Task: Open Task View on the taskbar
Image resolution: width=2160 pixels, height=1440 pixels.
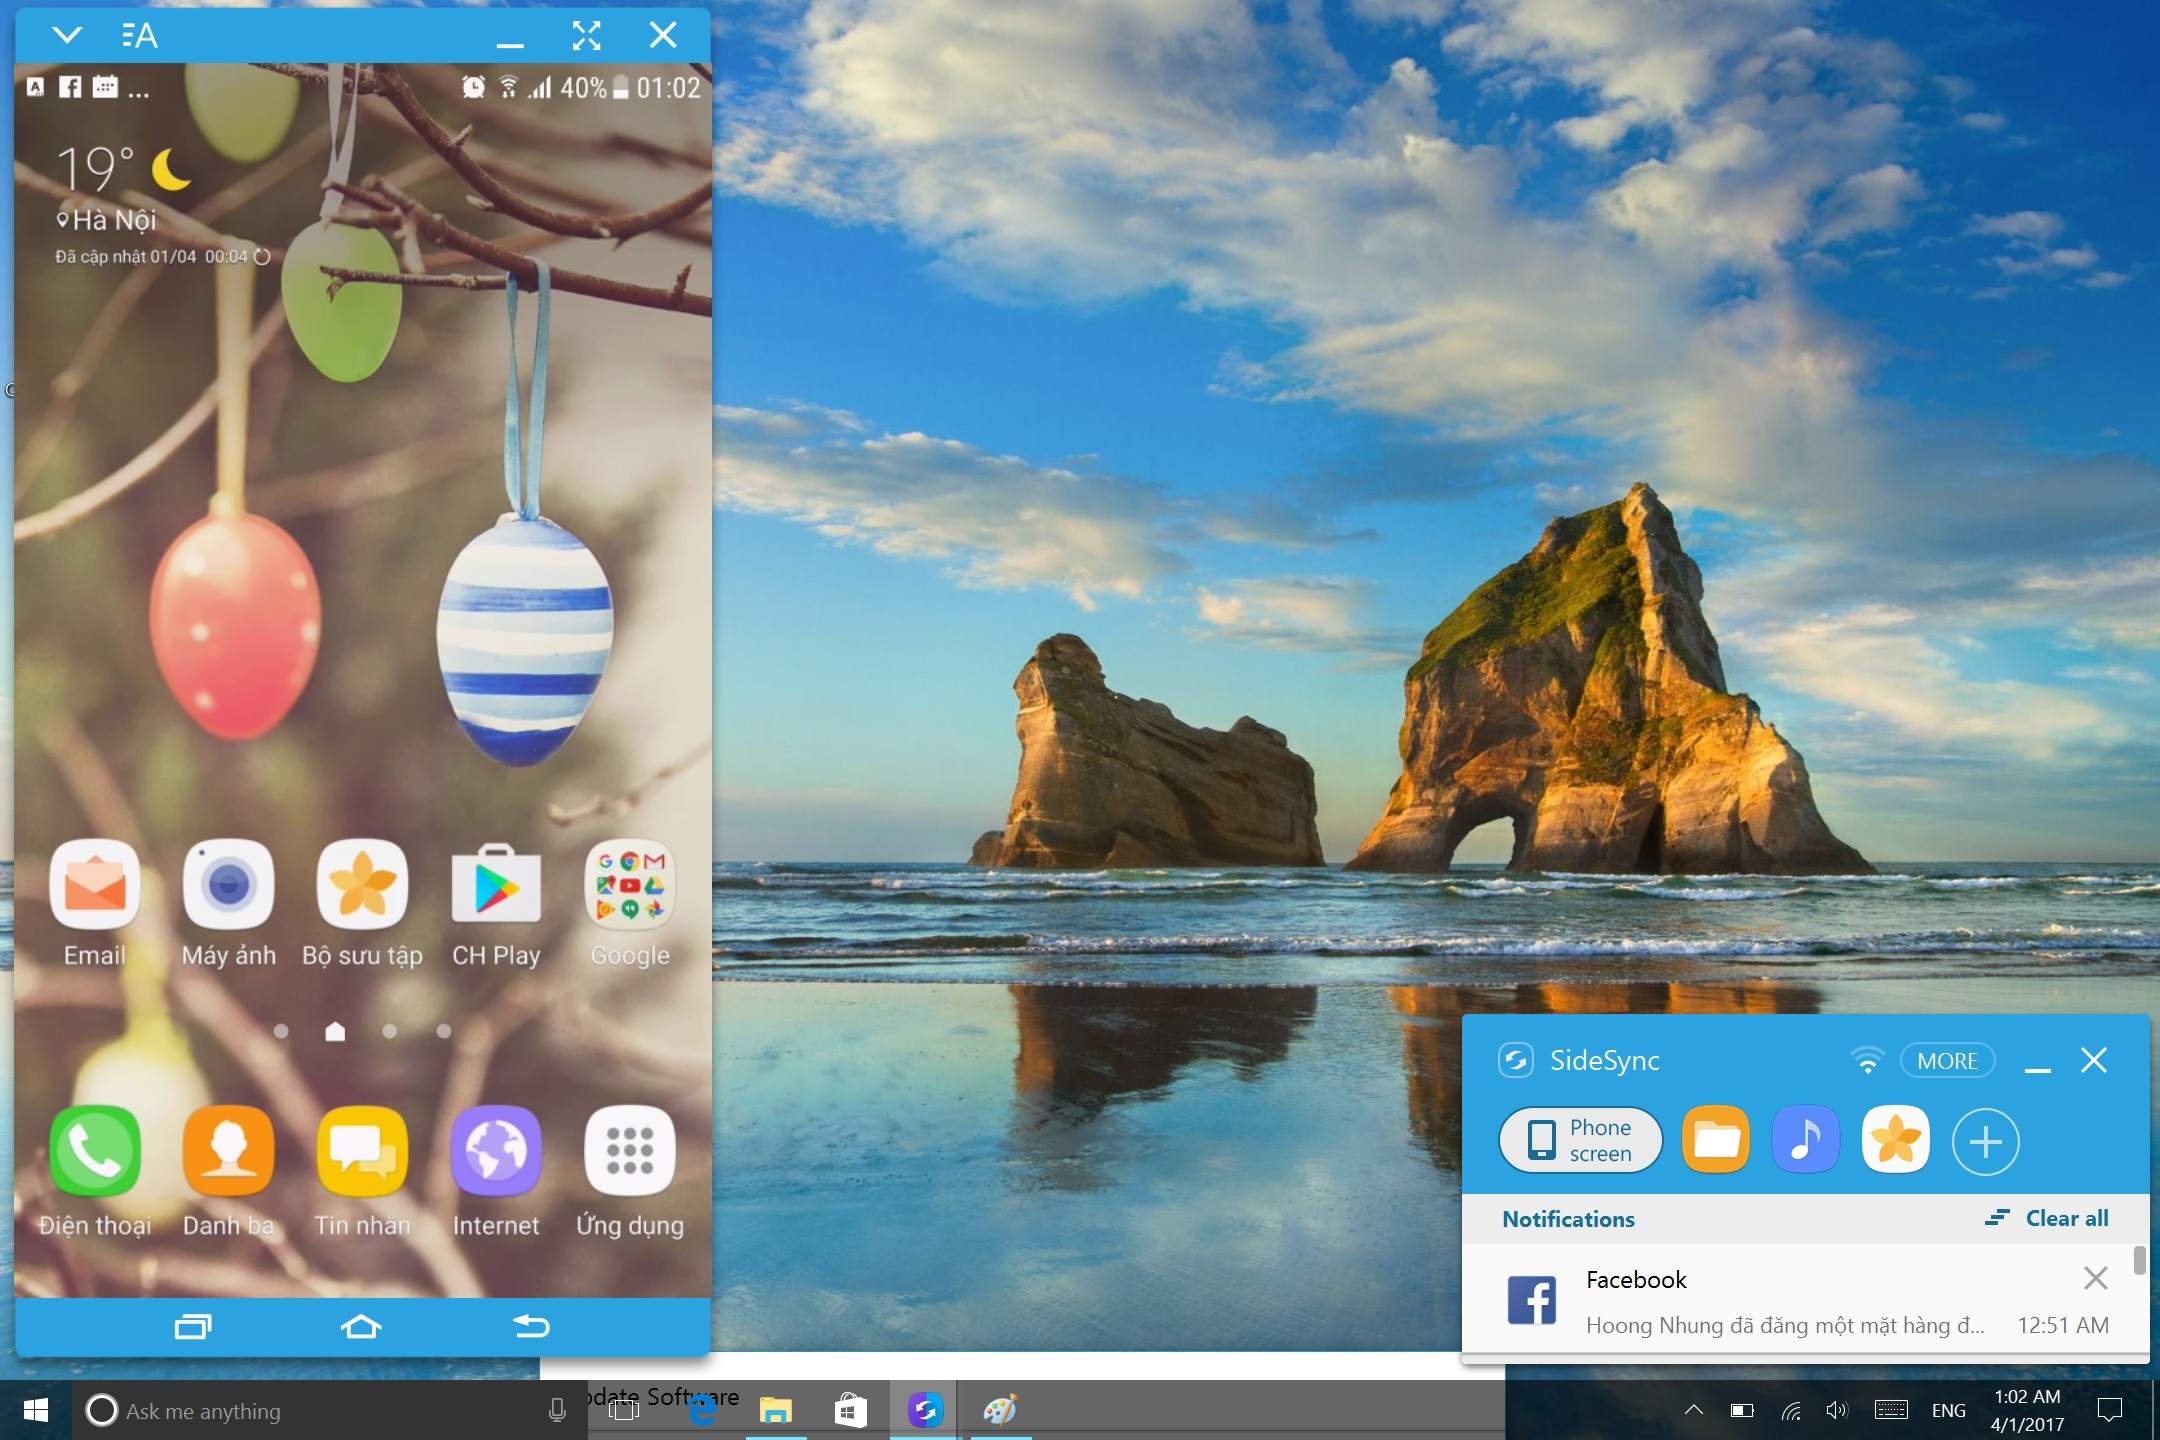Action: pos(624,1410)
